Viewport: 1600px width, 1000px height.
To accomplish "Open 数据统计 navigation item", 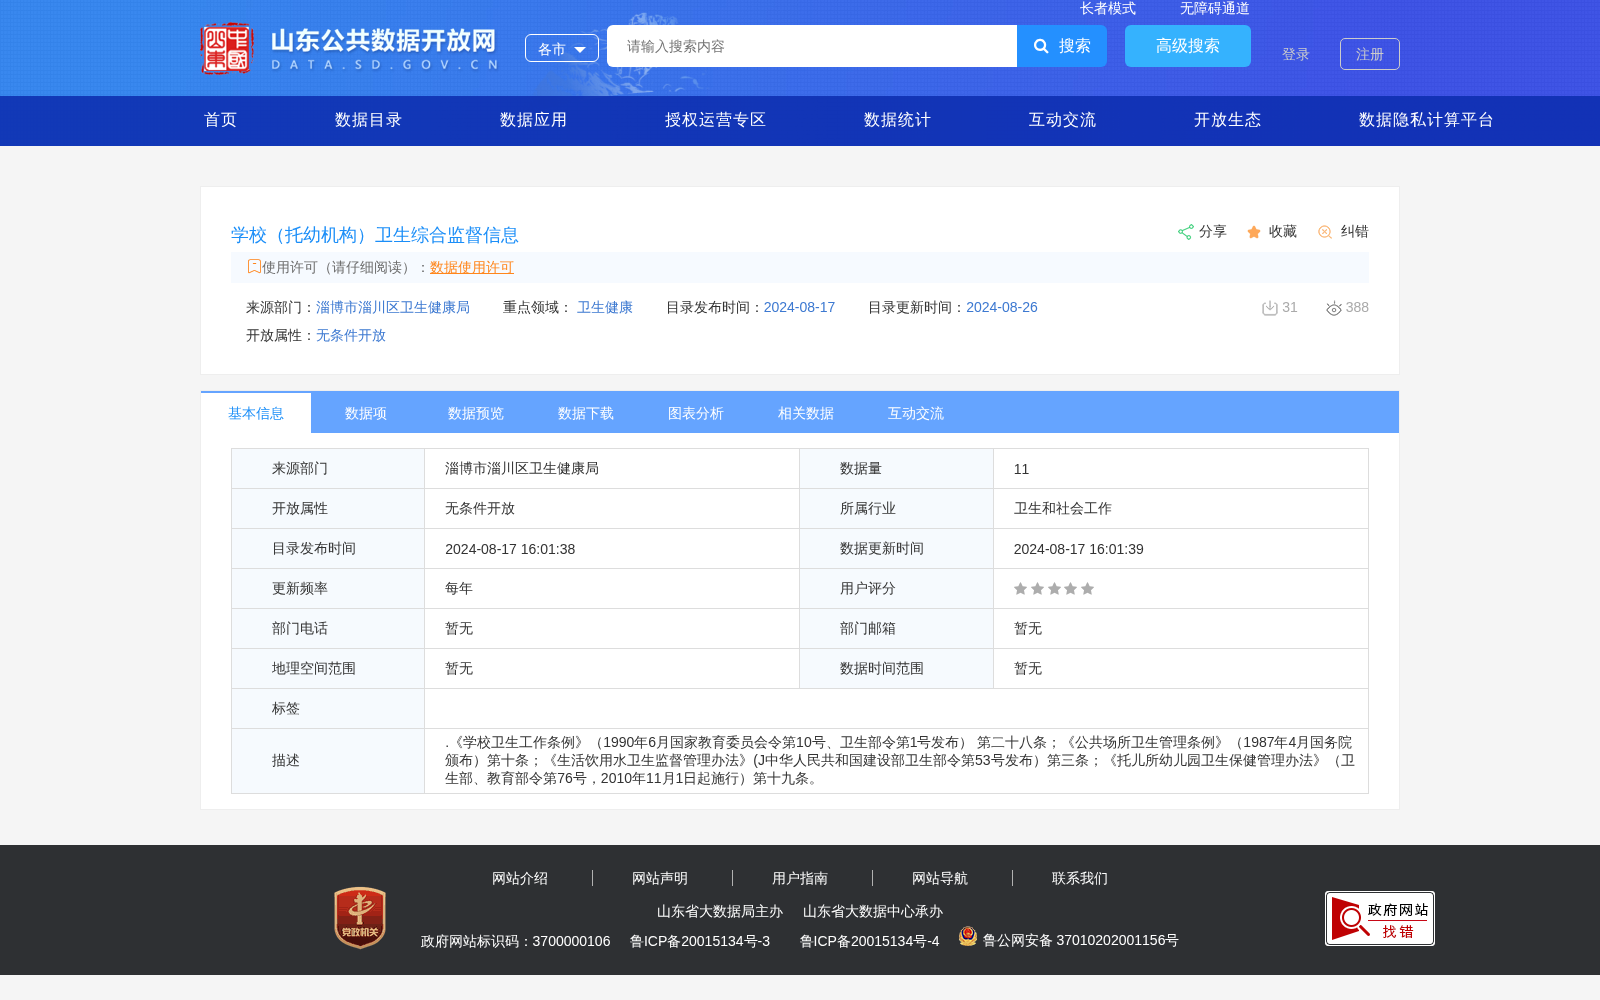I will tap(898, 120).
